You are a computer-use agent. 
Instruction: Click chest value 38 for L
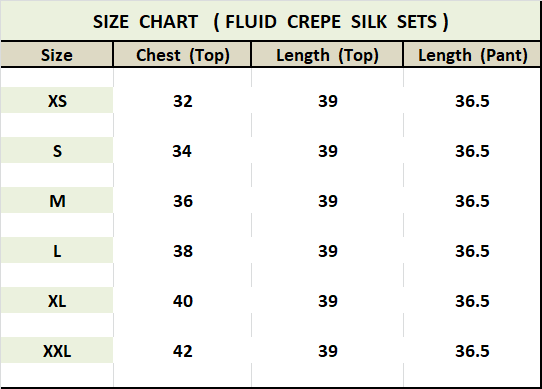pyautogui.click(x=183, y=251)
